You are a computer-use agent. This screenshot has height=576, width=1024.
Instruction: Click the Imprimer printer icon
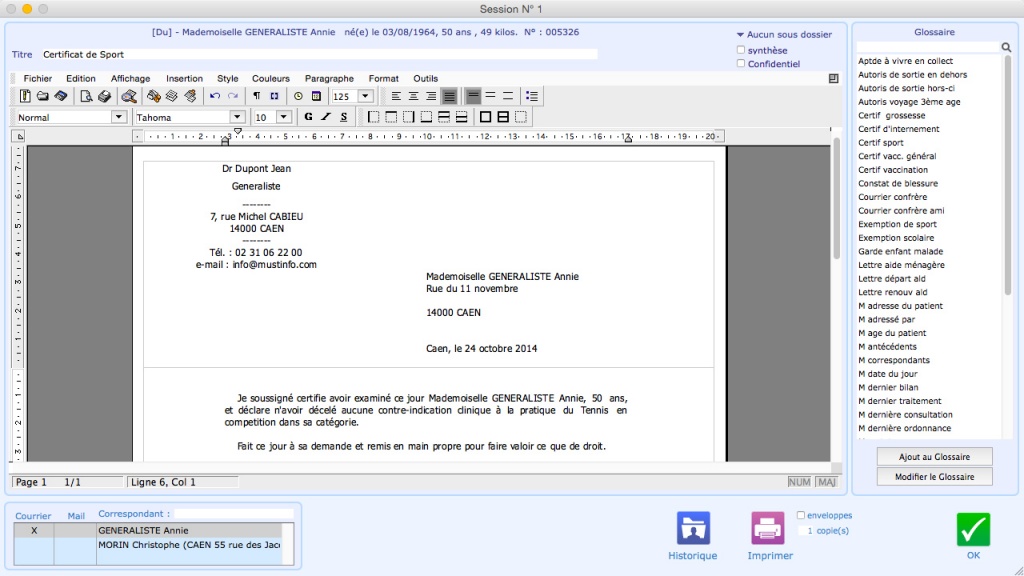767,528
